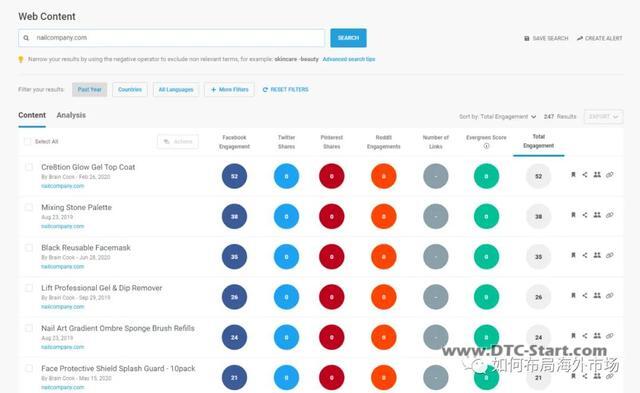Click the bookmark icon for Cre8tion Glow Gel Top Coat

click(573, 175)
